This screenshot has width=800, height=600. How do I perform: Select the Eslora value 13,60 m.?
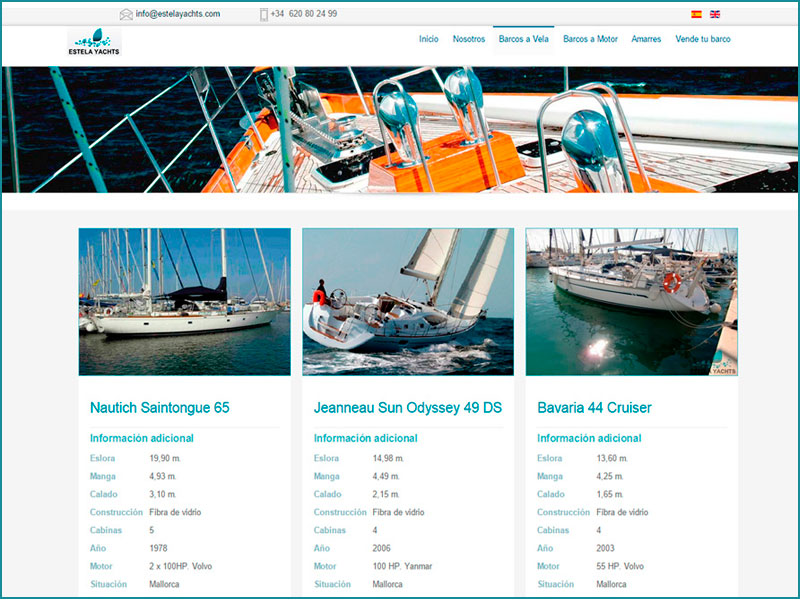612,458
